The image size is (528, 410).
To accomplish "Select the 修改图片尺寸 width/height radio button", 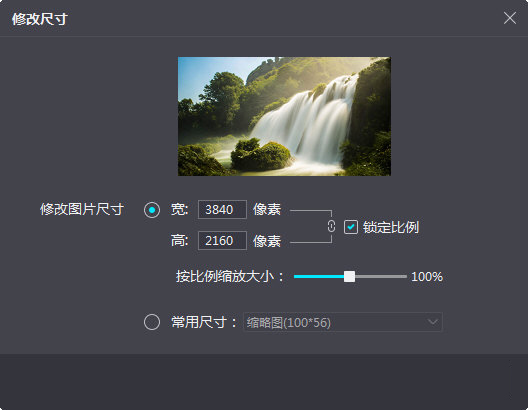I will tap(152, 210).
